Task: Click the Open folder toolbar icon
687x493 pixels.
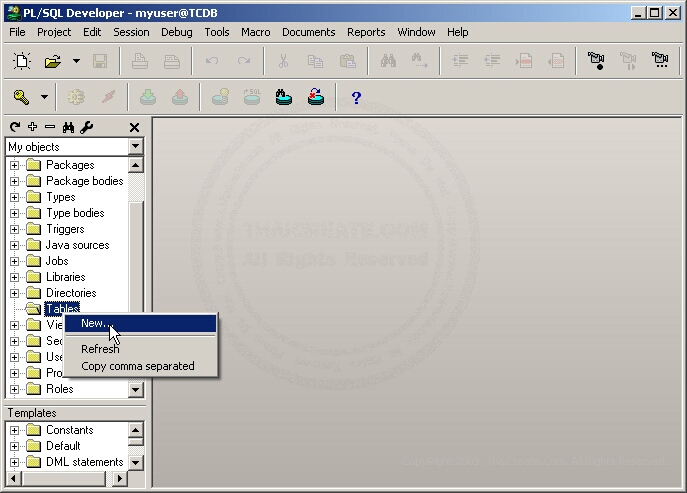Action: 52,62
